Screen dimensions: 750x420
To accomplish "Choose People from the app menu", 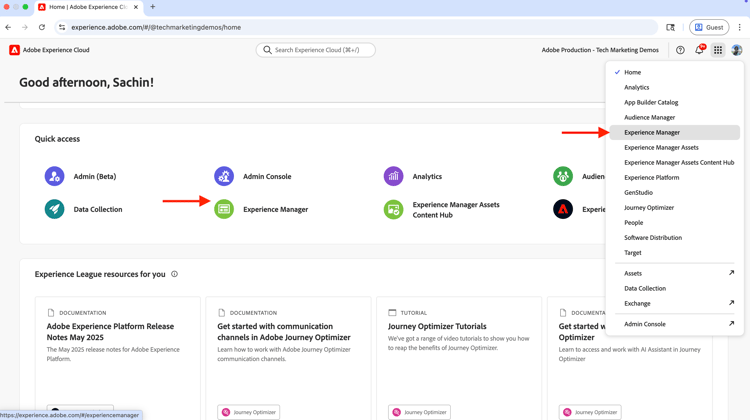I will [674, 222].
